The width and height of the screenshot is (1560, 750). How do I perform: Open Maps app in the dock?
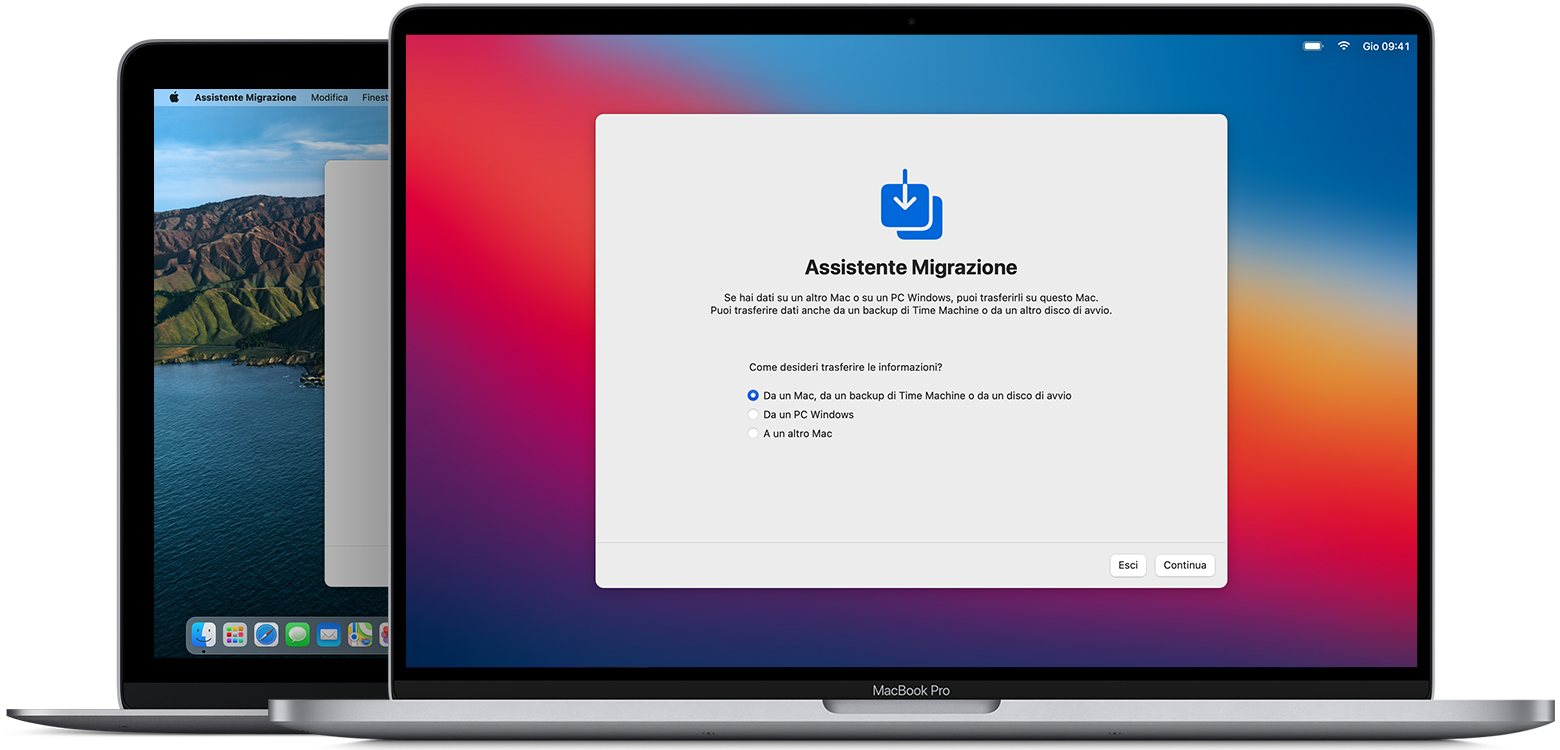(359, 634)
